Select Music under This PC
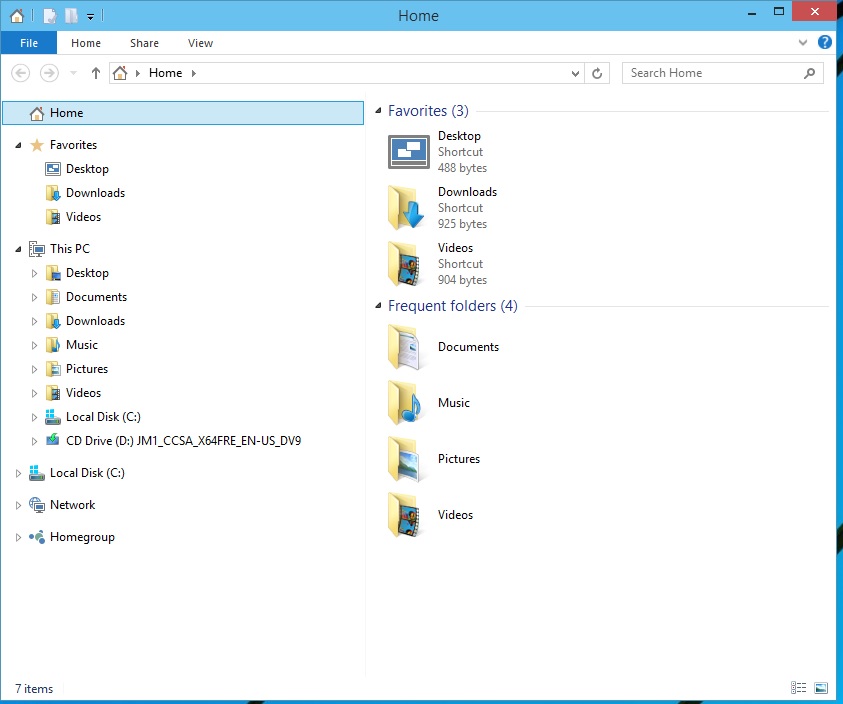Screen dimensions: 843x704 tap(82, 345)
